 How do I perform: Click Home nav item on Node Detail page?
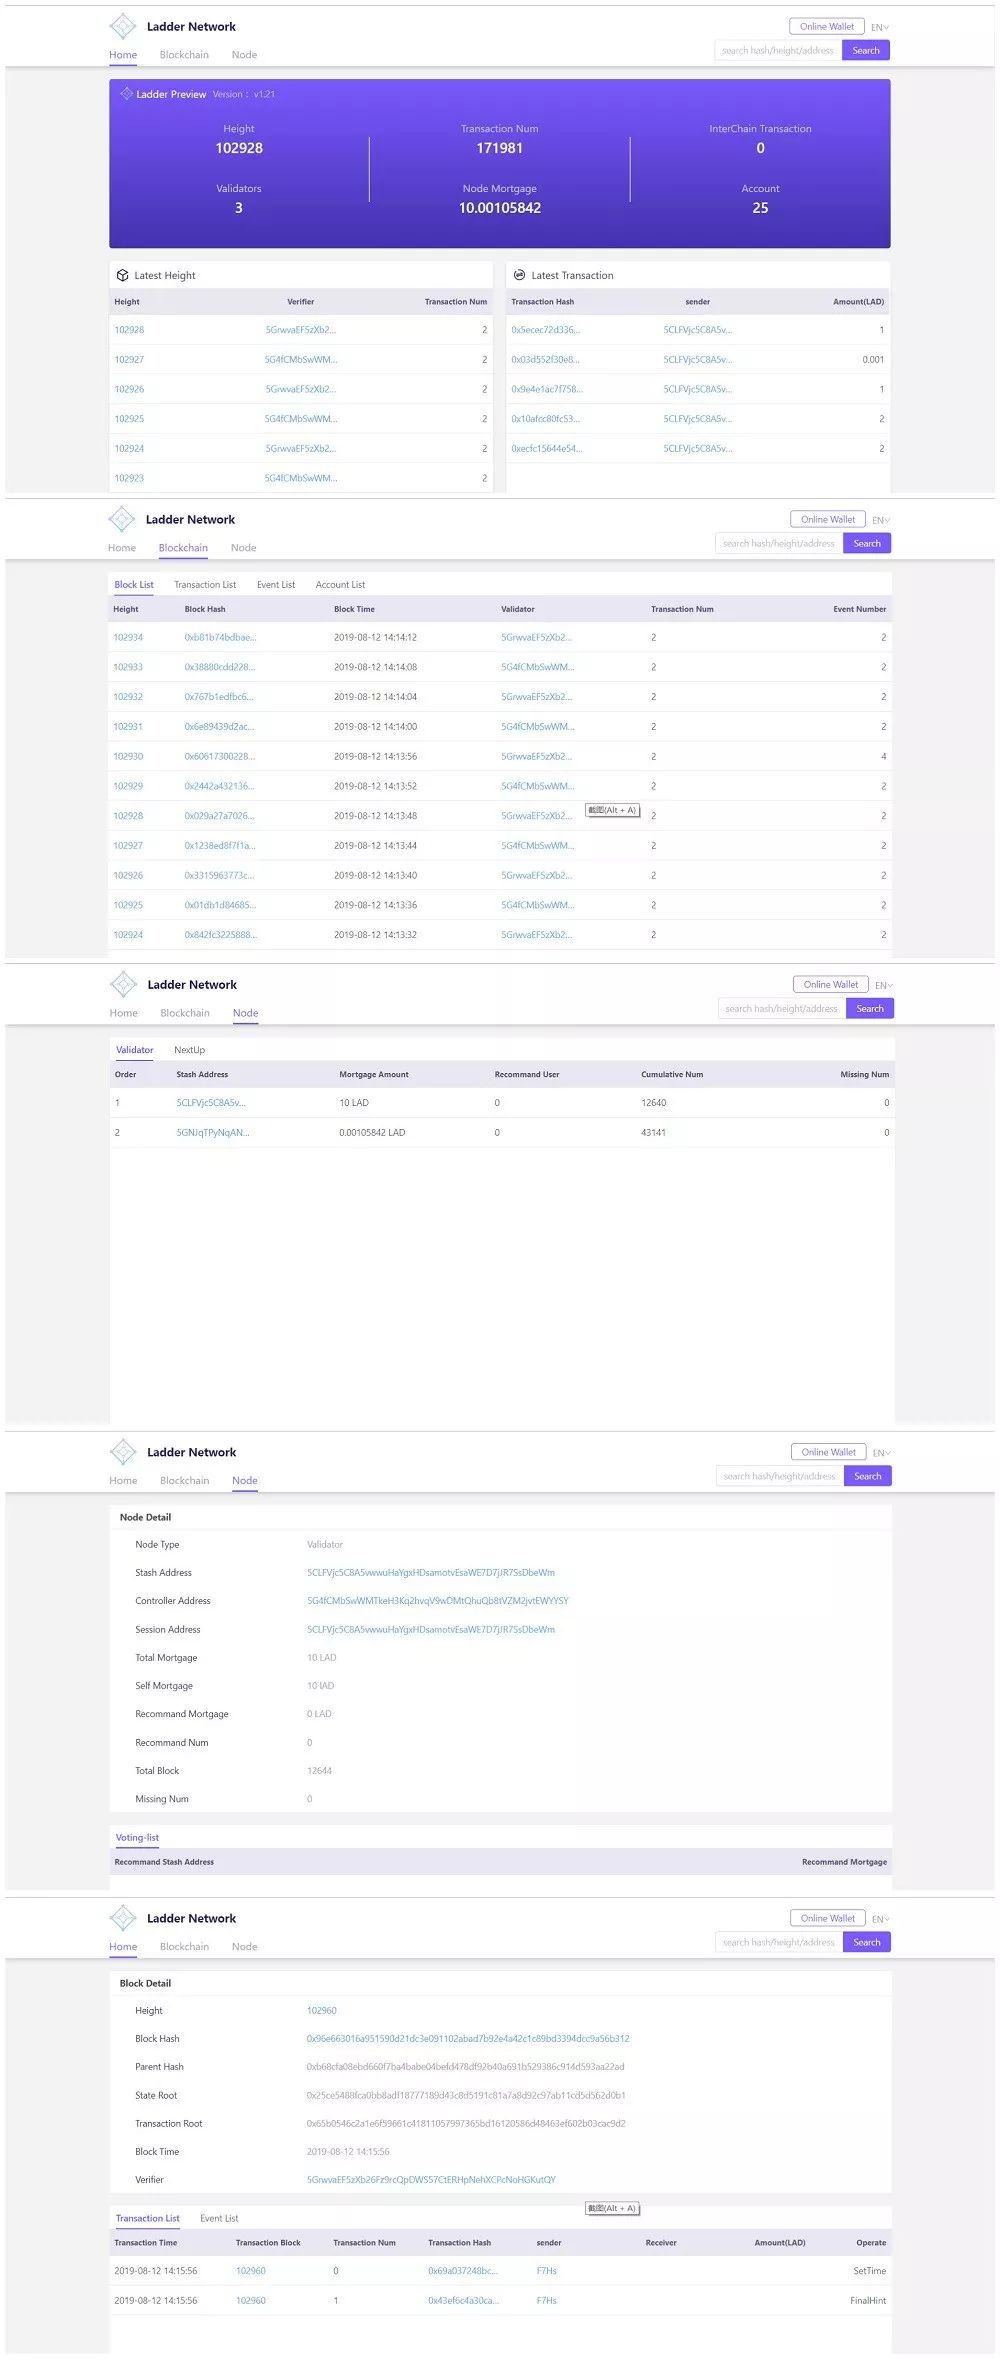(123, 1480)
